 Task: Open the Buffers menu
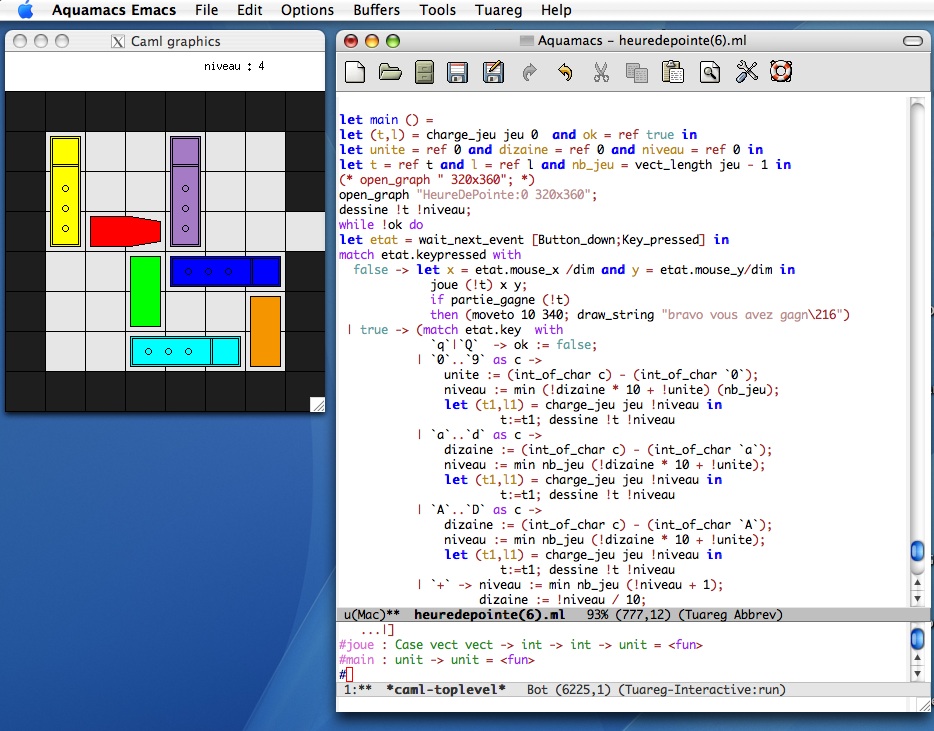(x=376, y=10)
